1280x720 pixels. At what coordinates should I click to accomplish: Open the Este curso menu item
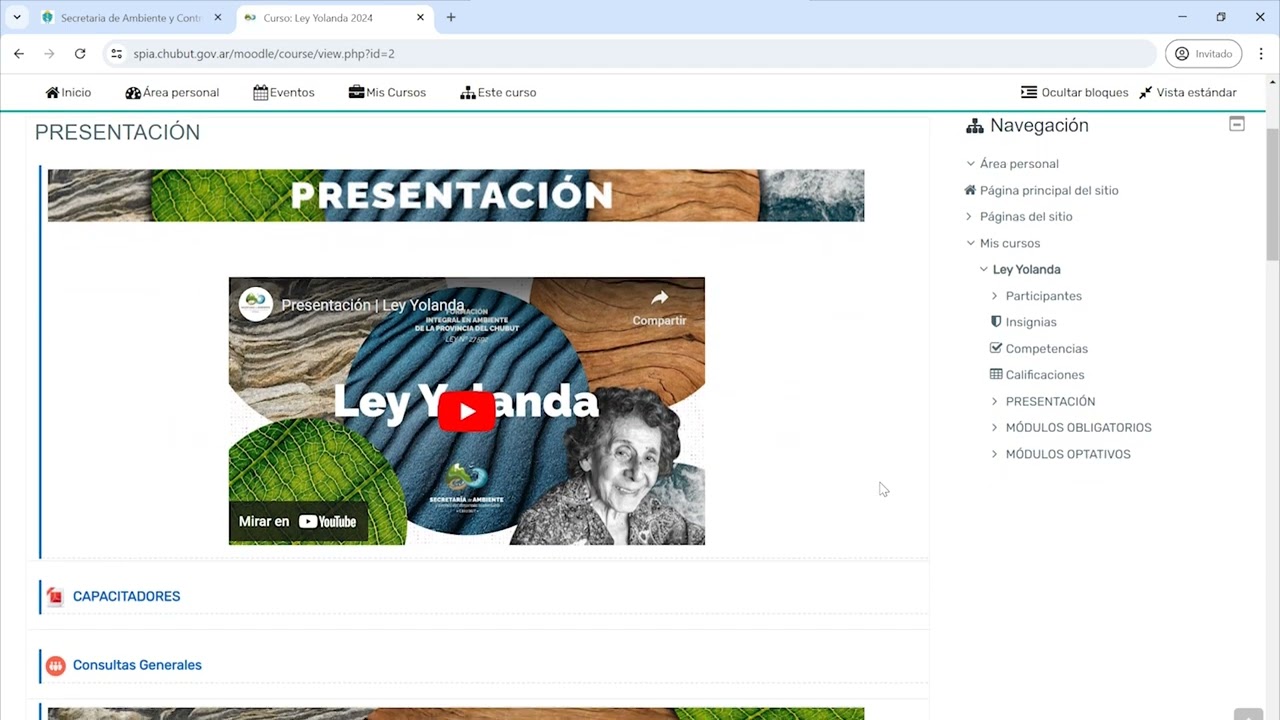pos(498,92)
